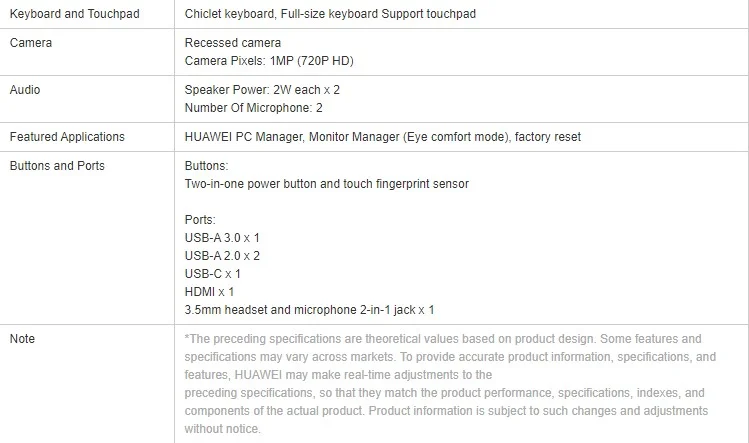
Task: Click the "Number Of Microphone: 2" line
Action: (x=254, y=107)
